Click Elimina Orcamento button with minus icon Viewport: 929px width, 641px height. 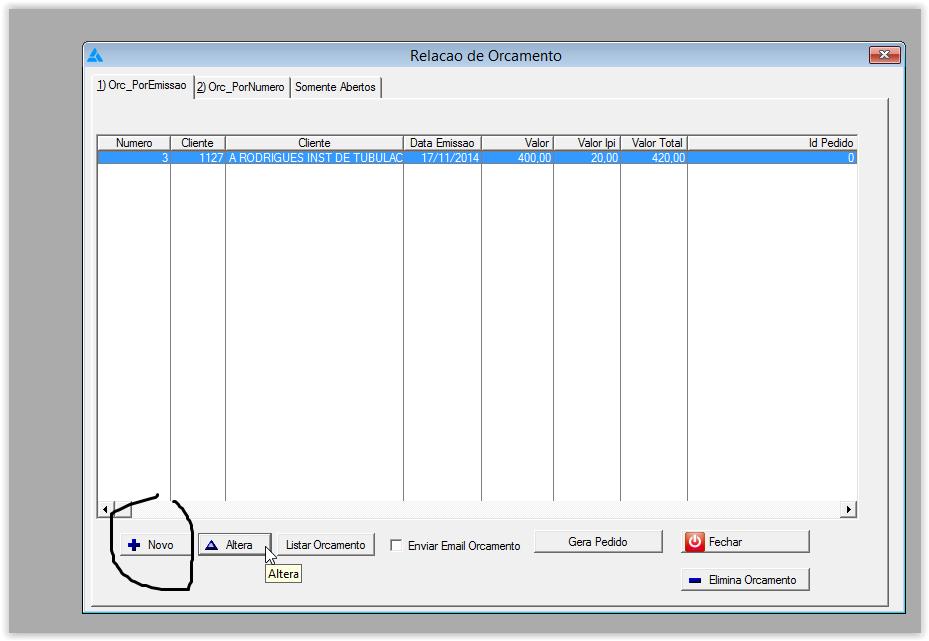click(x=745, y=580)
